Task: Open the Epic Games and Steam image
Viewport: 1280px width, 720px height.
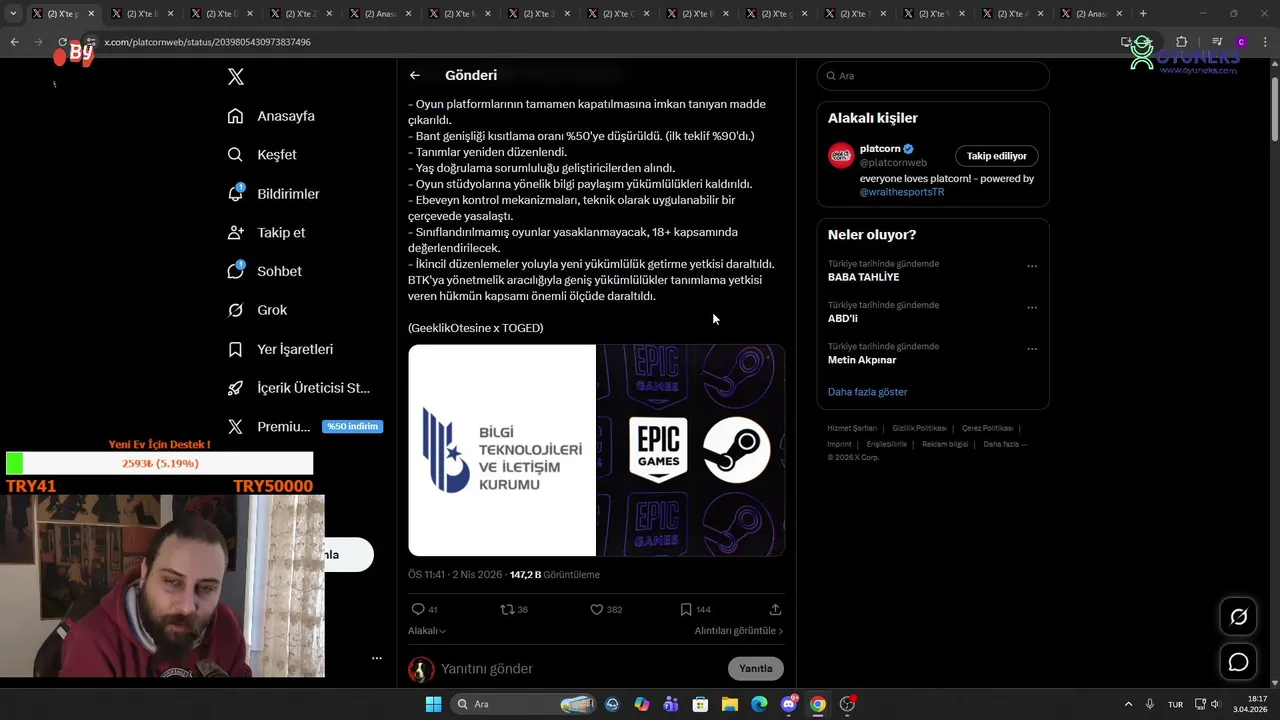Action: [691, 450]
